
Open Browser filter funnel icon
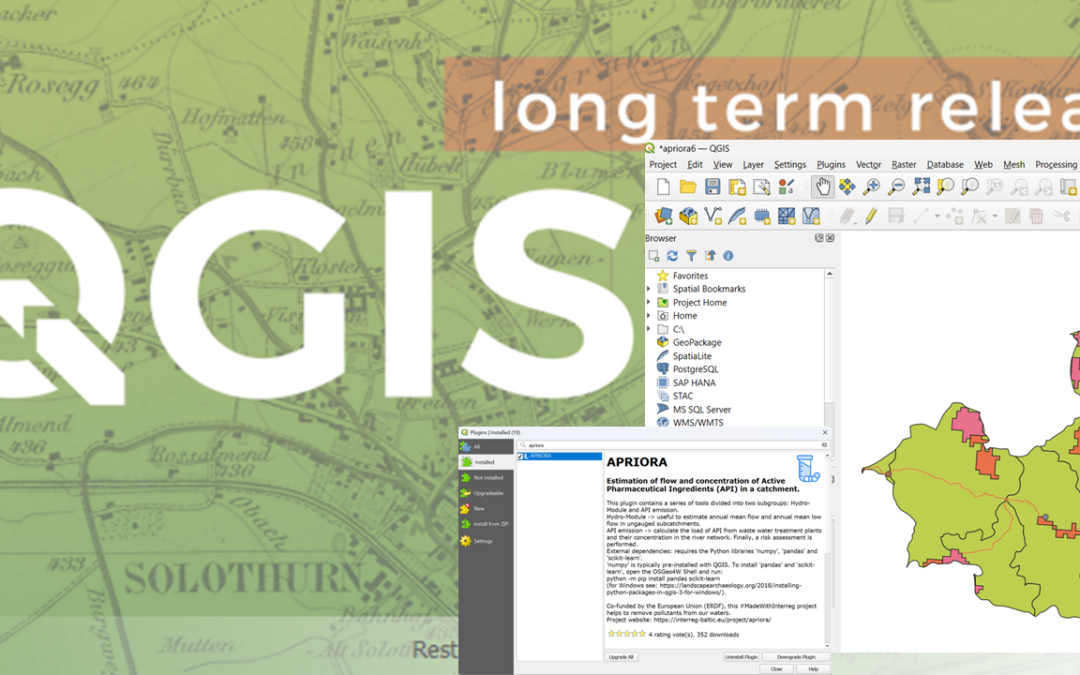(691, 256)
